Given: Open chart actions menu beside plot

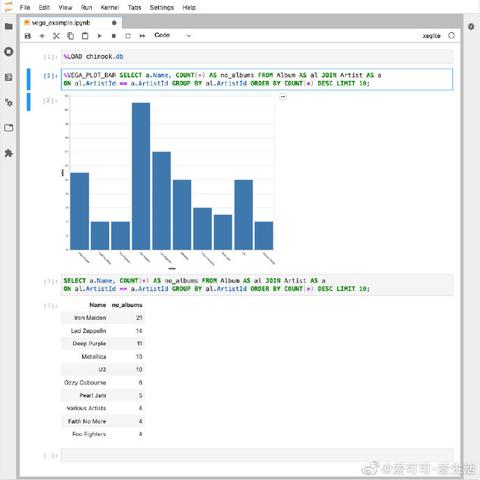Looking at the screenshot, I should point(283,97).
